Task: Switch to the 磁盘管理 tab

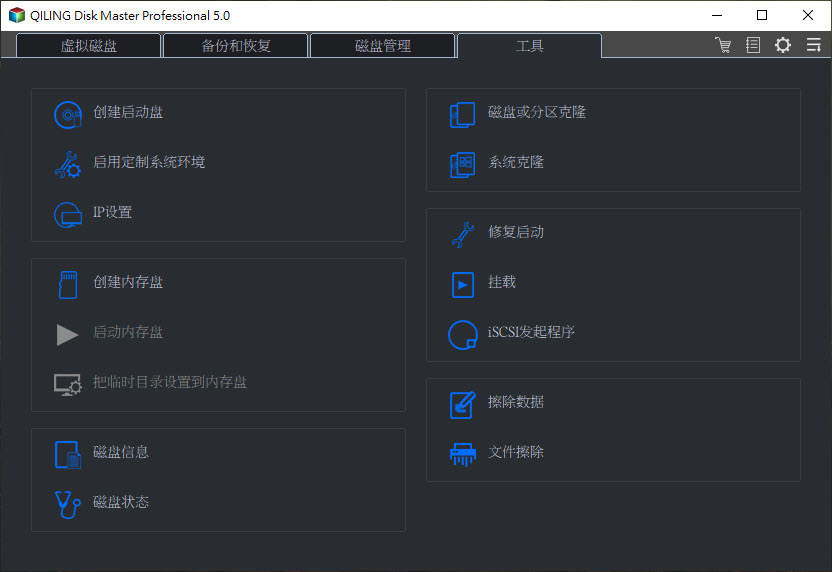Action: coord(383,46)
